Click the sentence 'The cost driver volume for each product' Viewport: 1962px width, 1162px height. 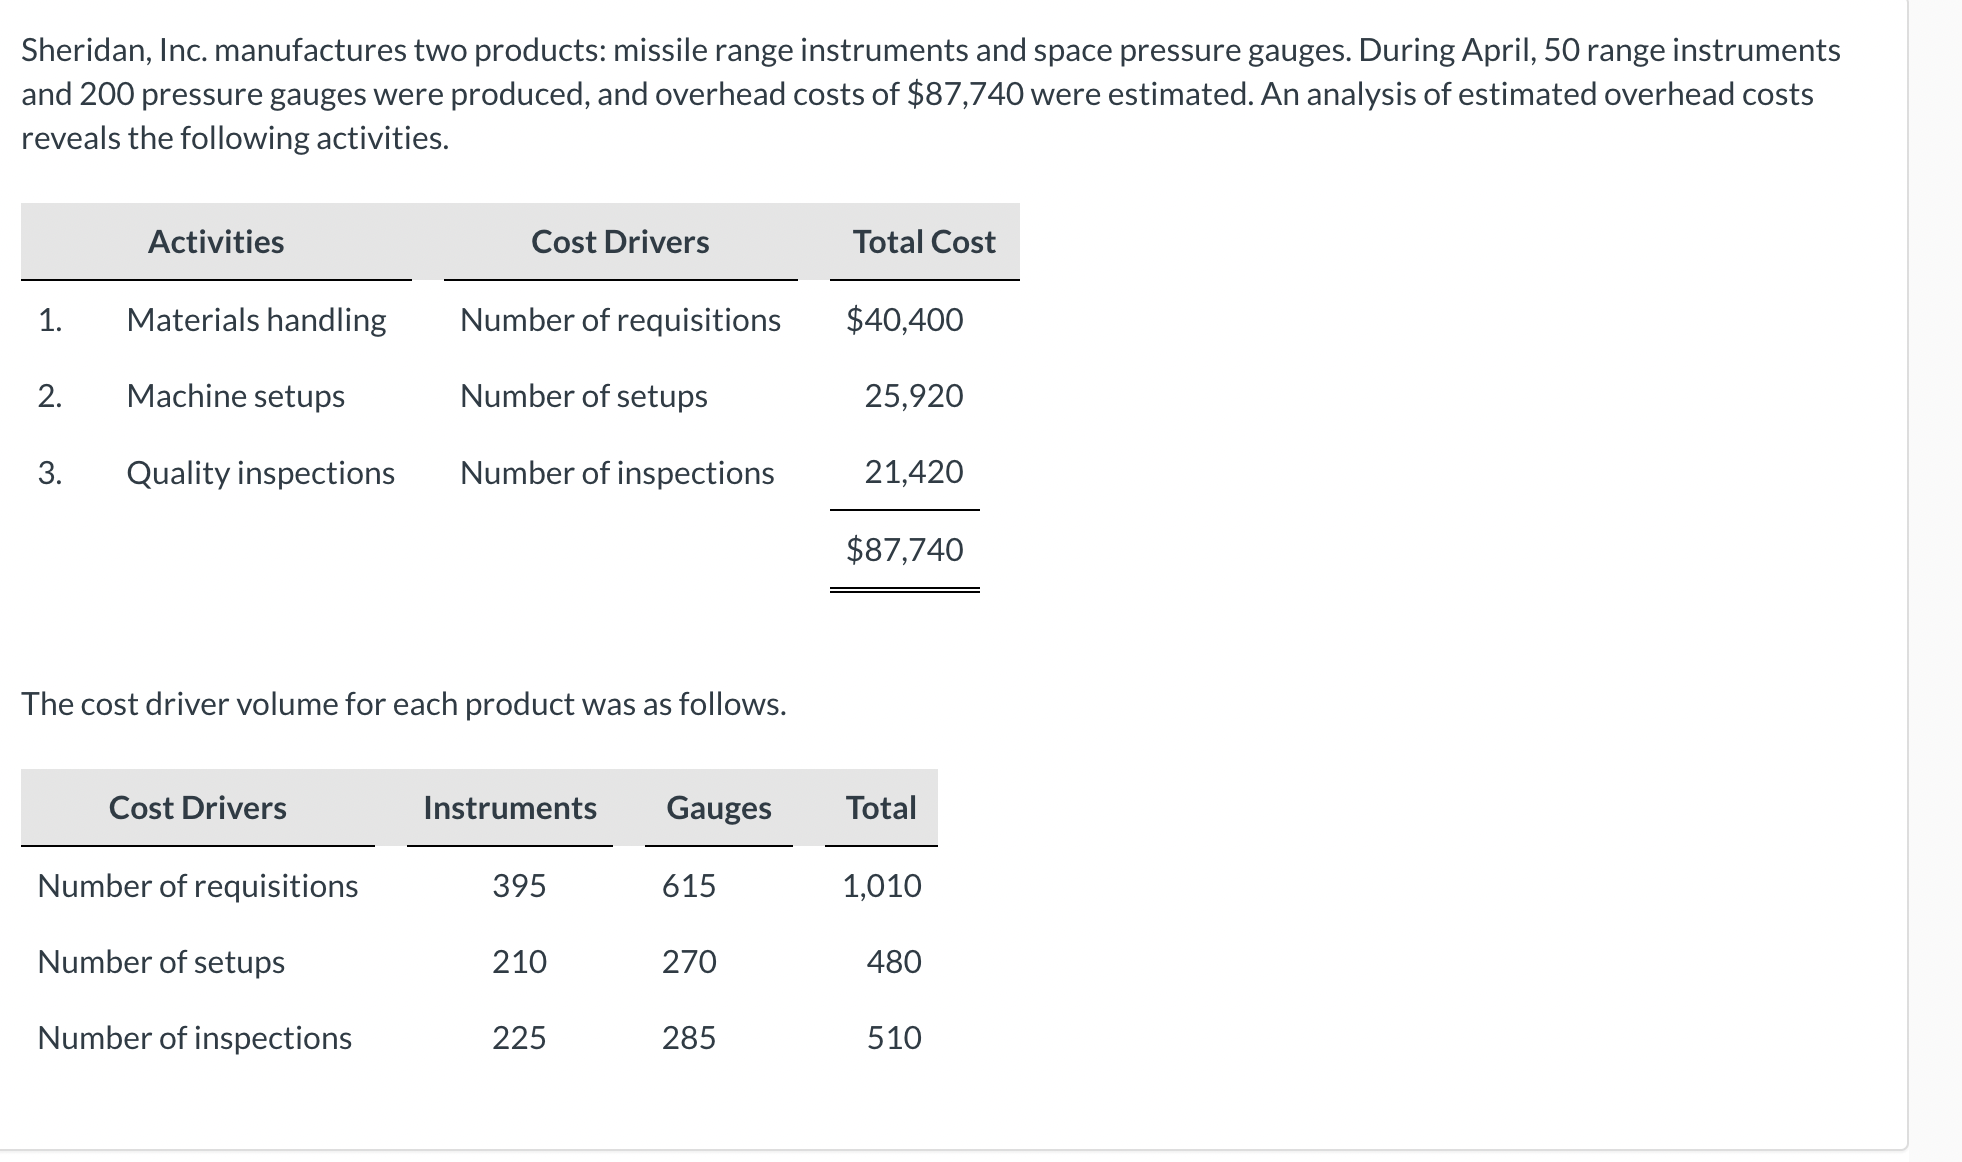click(403, 705)
